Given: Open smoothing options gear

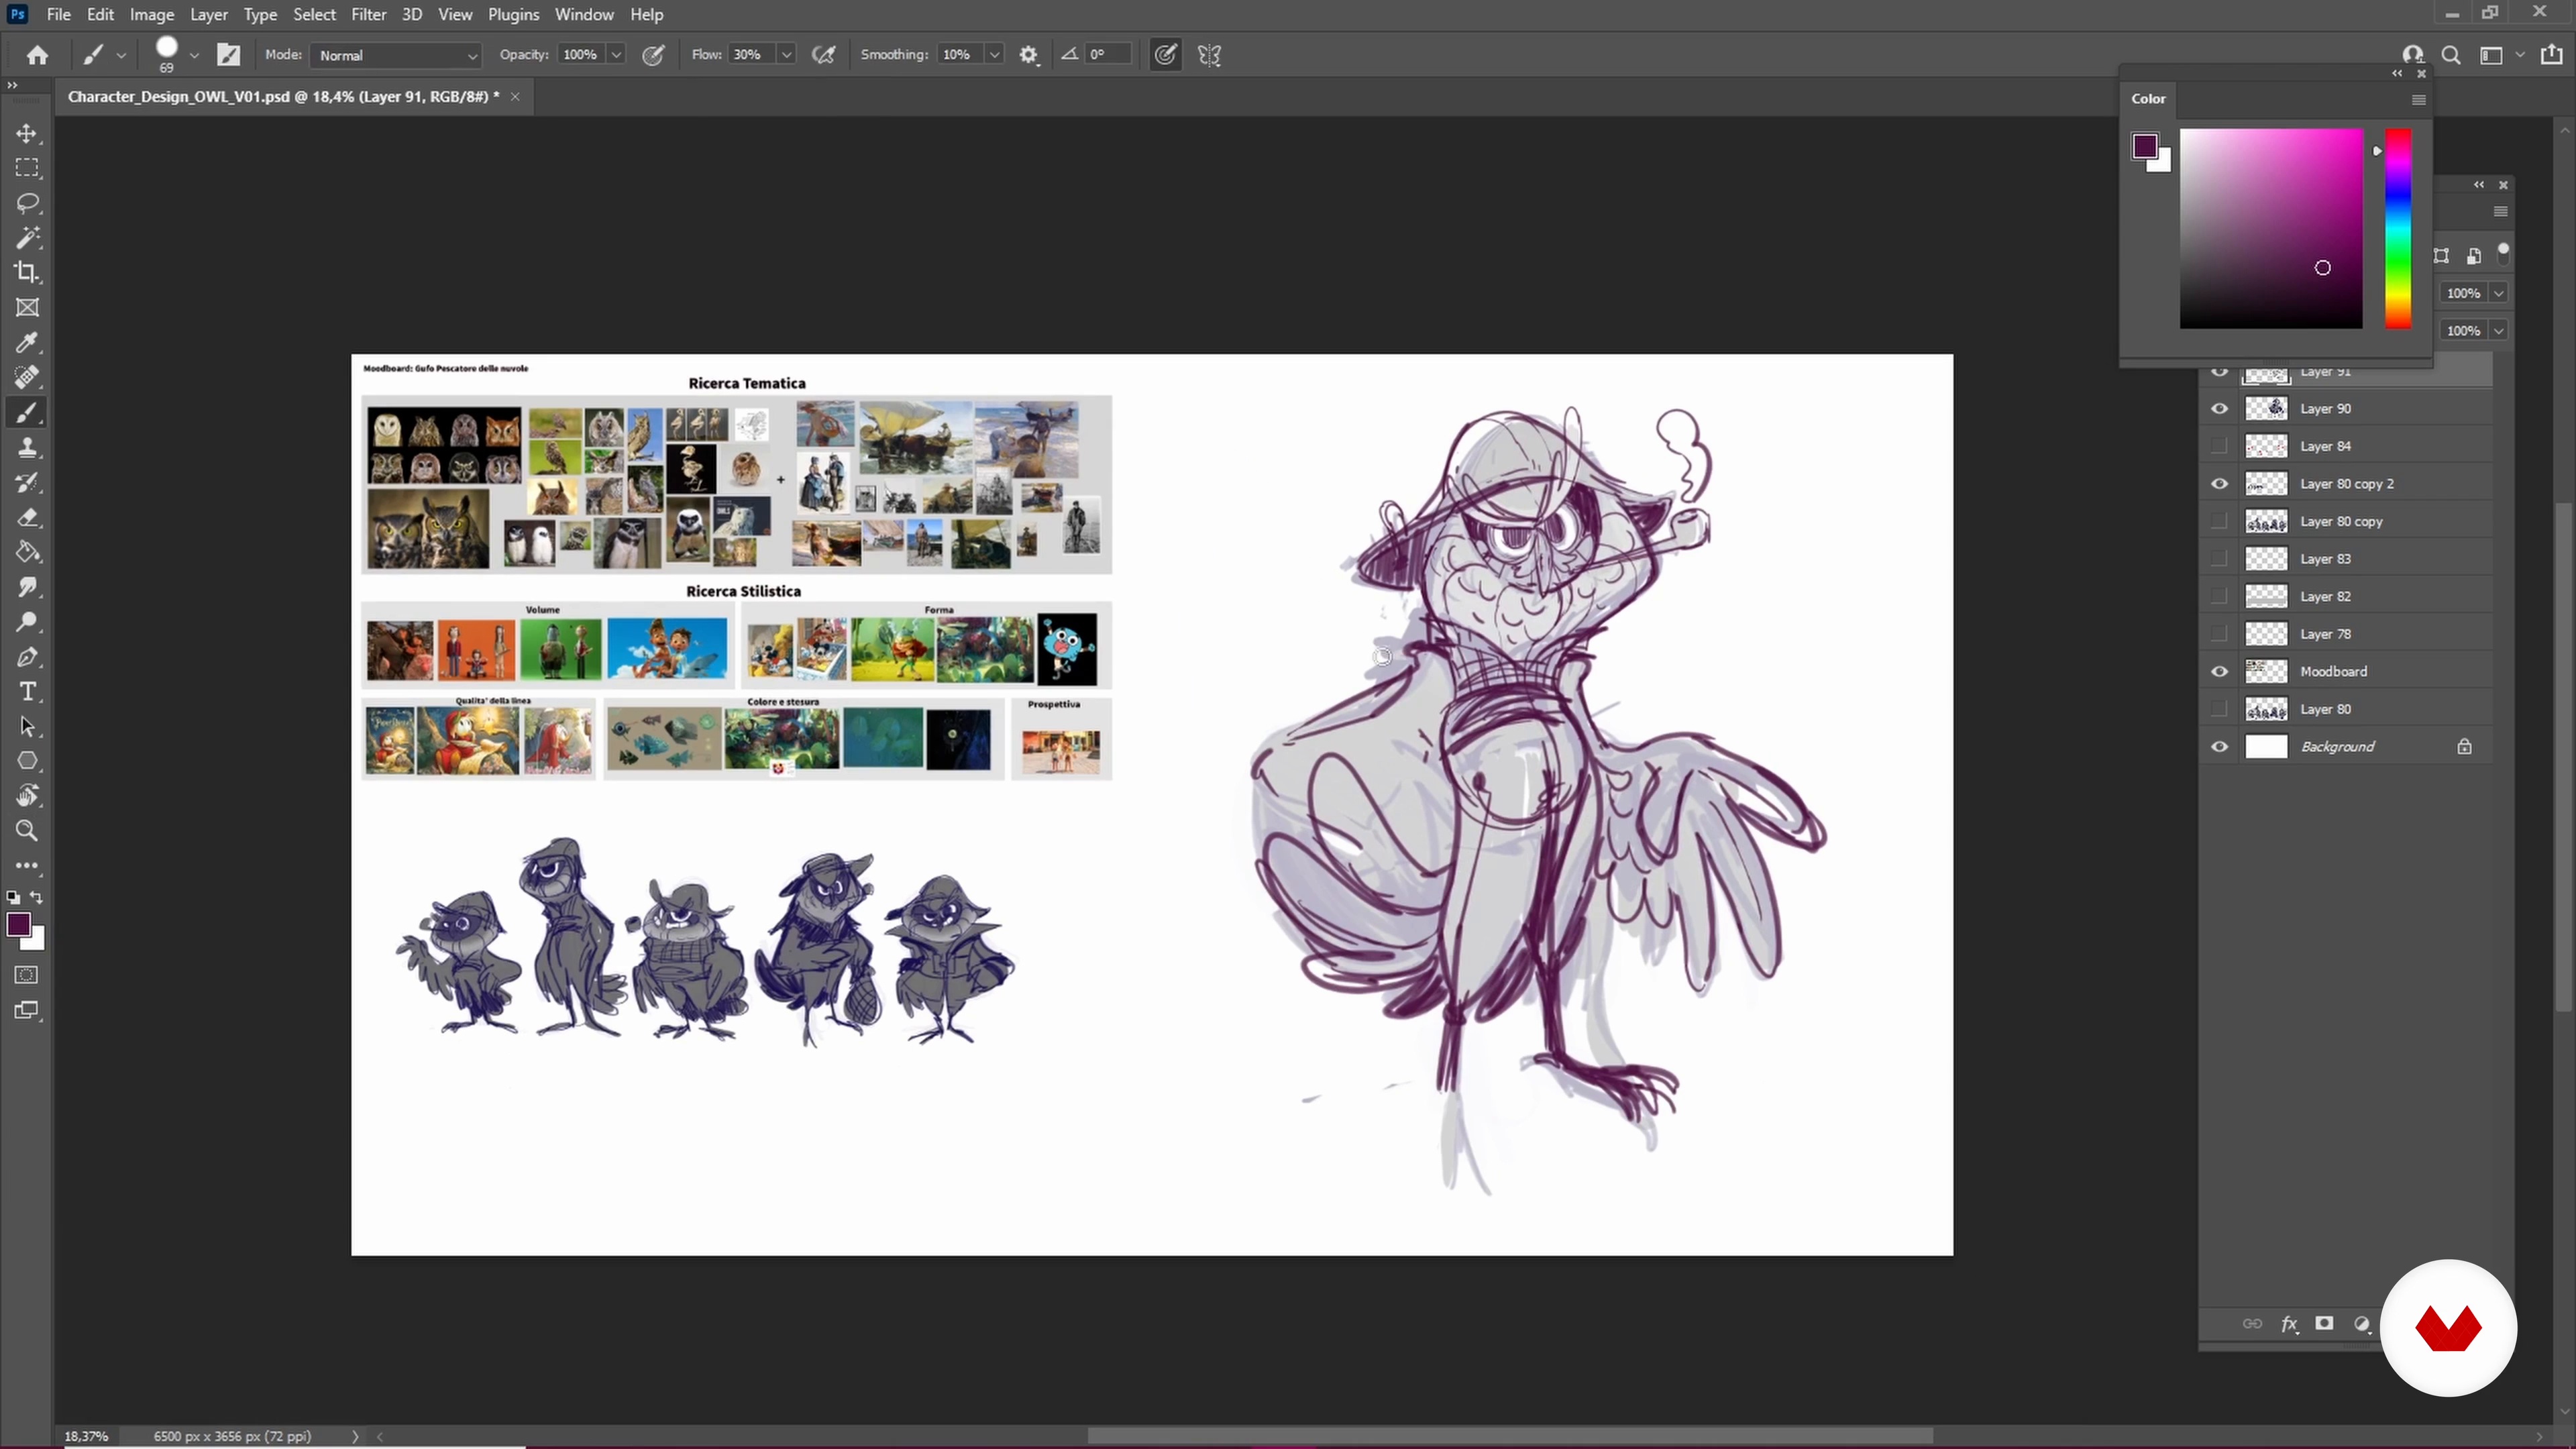Looking at the screenshot, I should pos(1029,55).
